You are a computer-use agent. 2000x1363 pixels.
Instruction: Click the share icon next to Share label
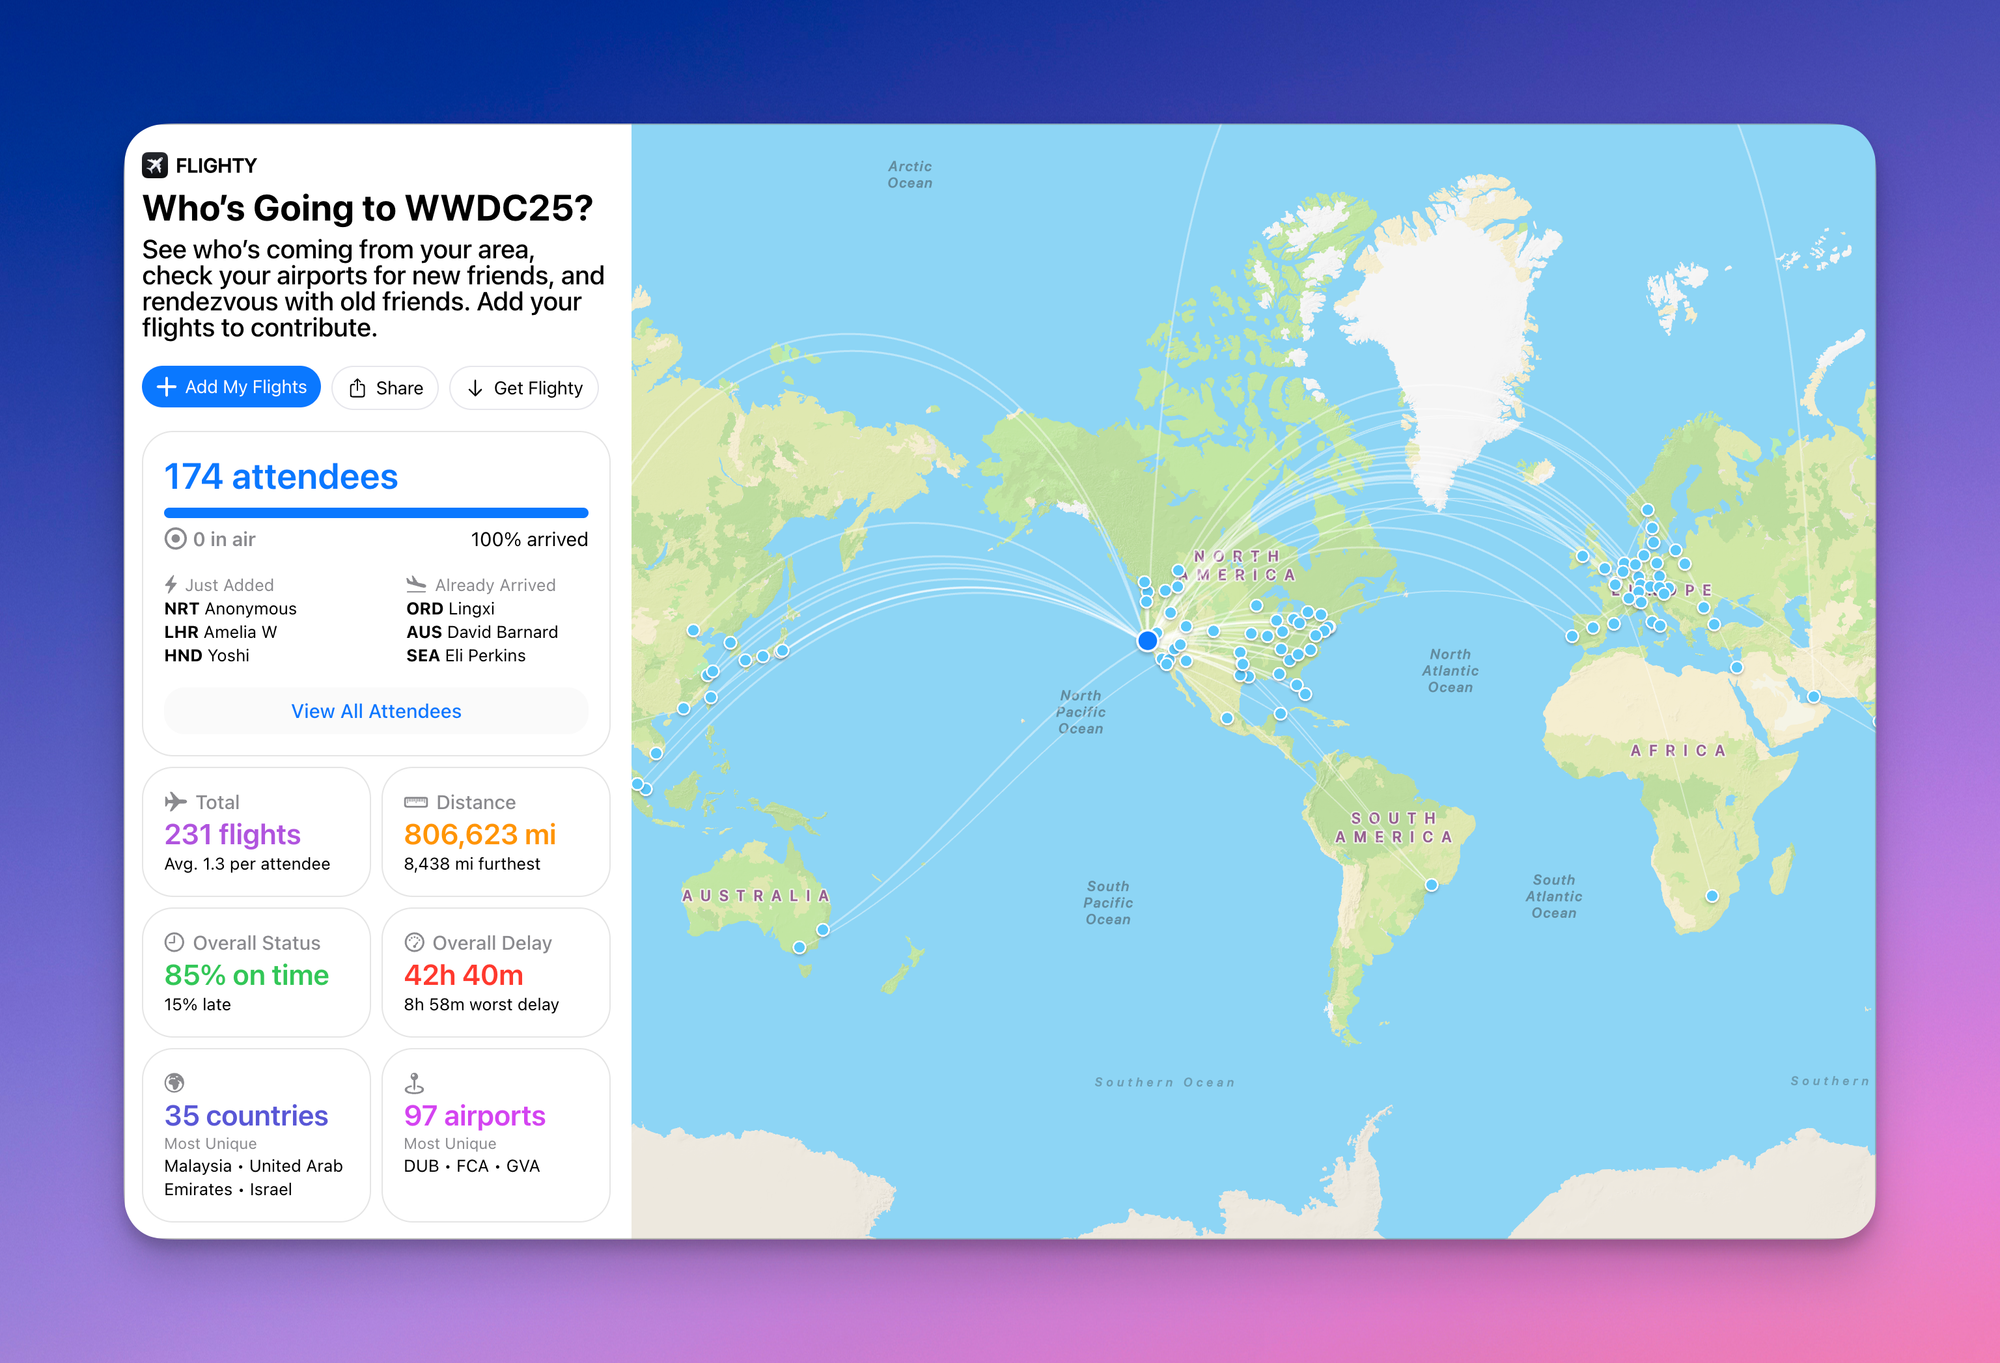357,387
